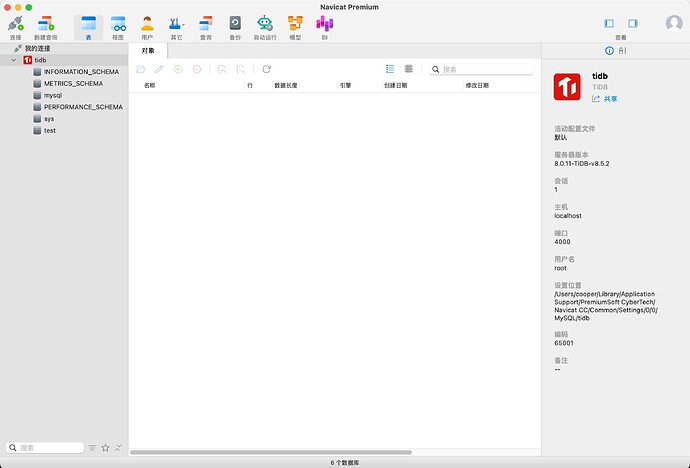Click the Export Wizard icon
Screen dimensions: 690x468
pos(240,69)
